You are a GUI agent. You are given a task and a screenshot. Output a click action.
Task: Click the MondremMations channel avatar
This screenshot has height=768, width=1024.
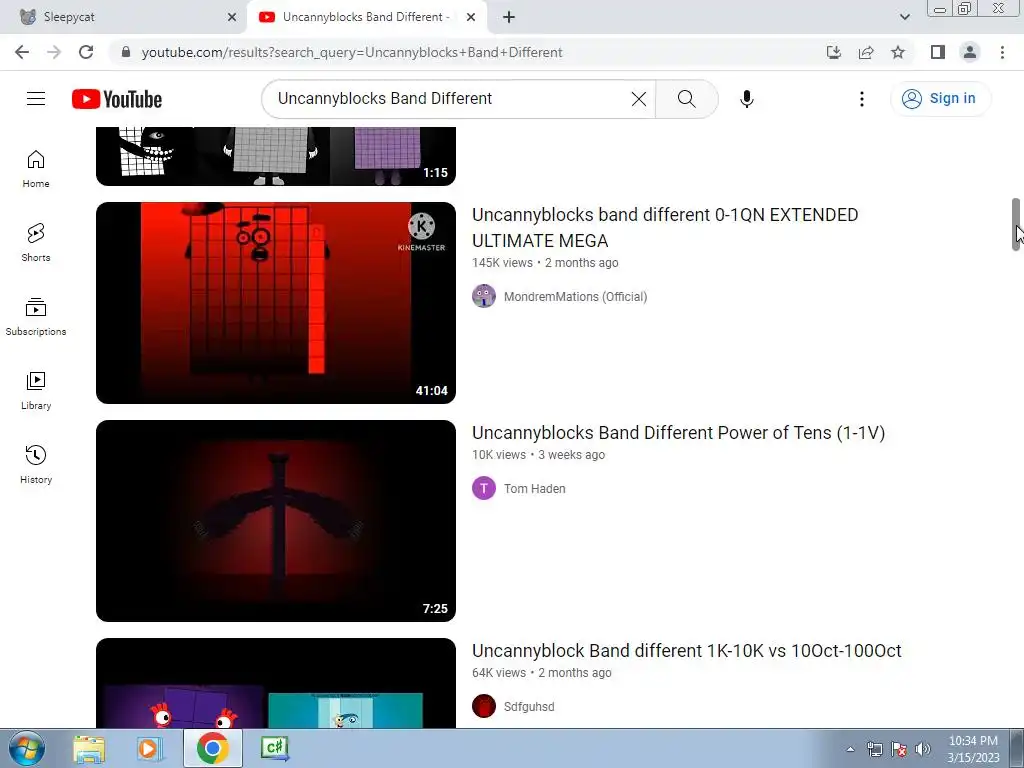484,296
